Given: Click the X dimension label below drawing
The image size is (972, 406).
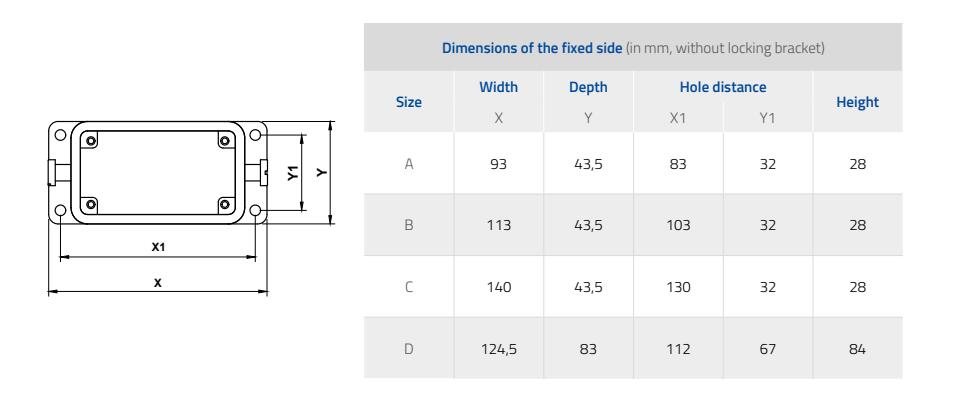Looking at the screenshot, I should pyautogui.click(x=158, y=283).
